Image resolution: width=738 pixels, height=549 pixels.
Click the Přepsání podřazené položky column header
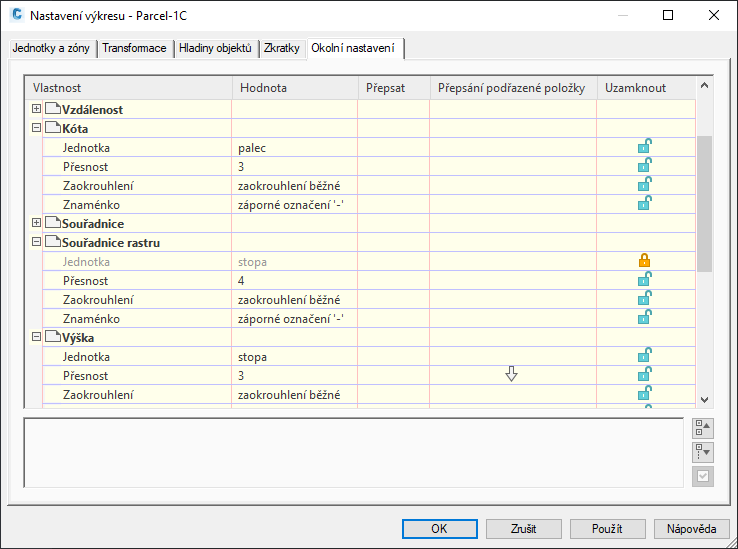click(x=513, y=88)
